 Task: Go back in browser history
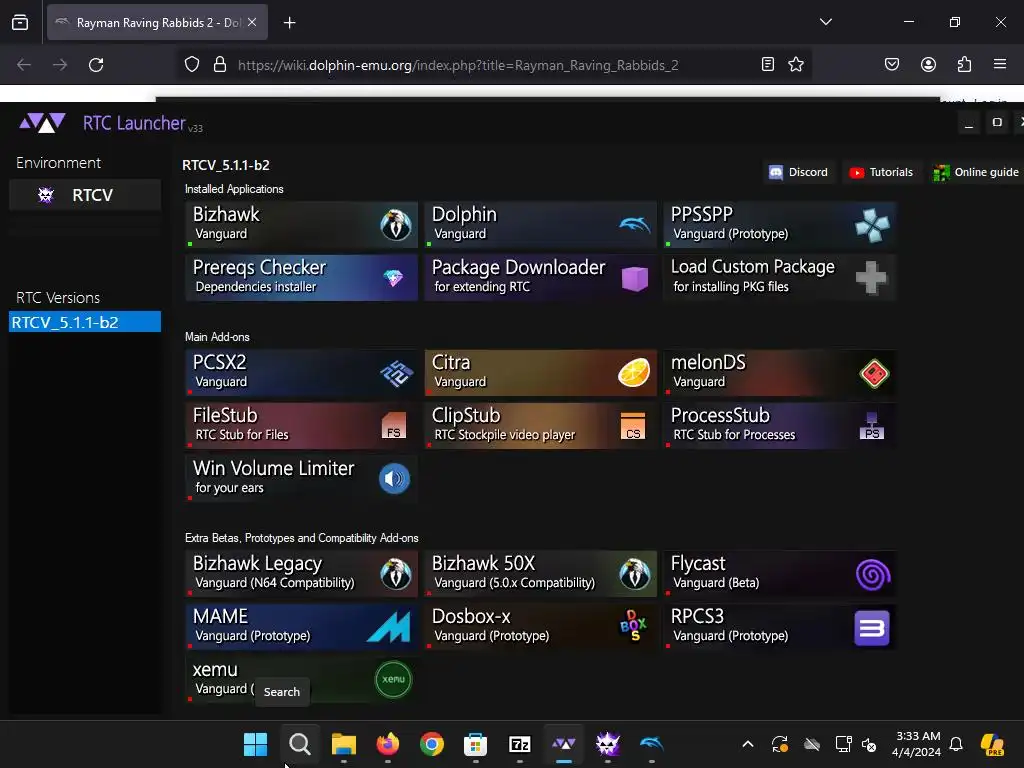(x=24, y=65)
